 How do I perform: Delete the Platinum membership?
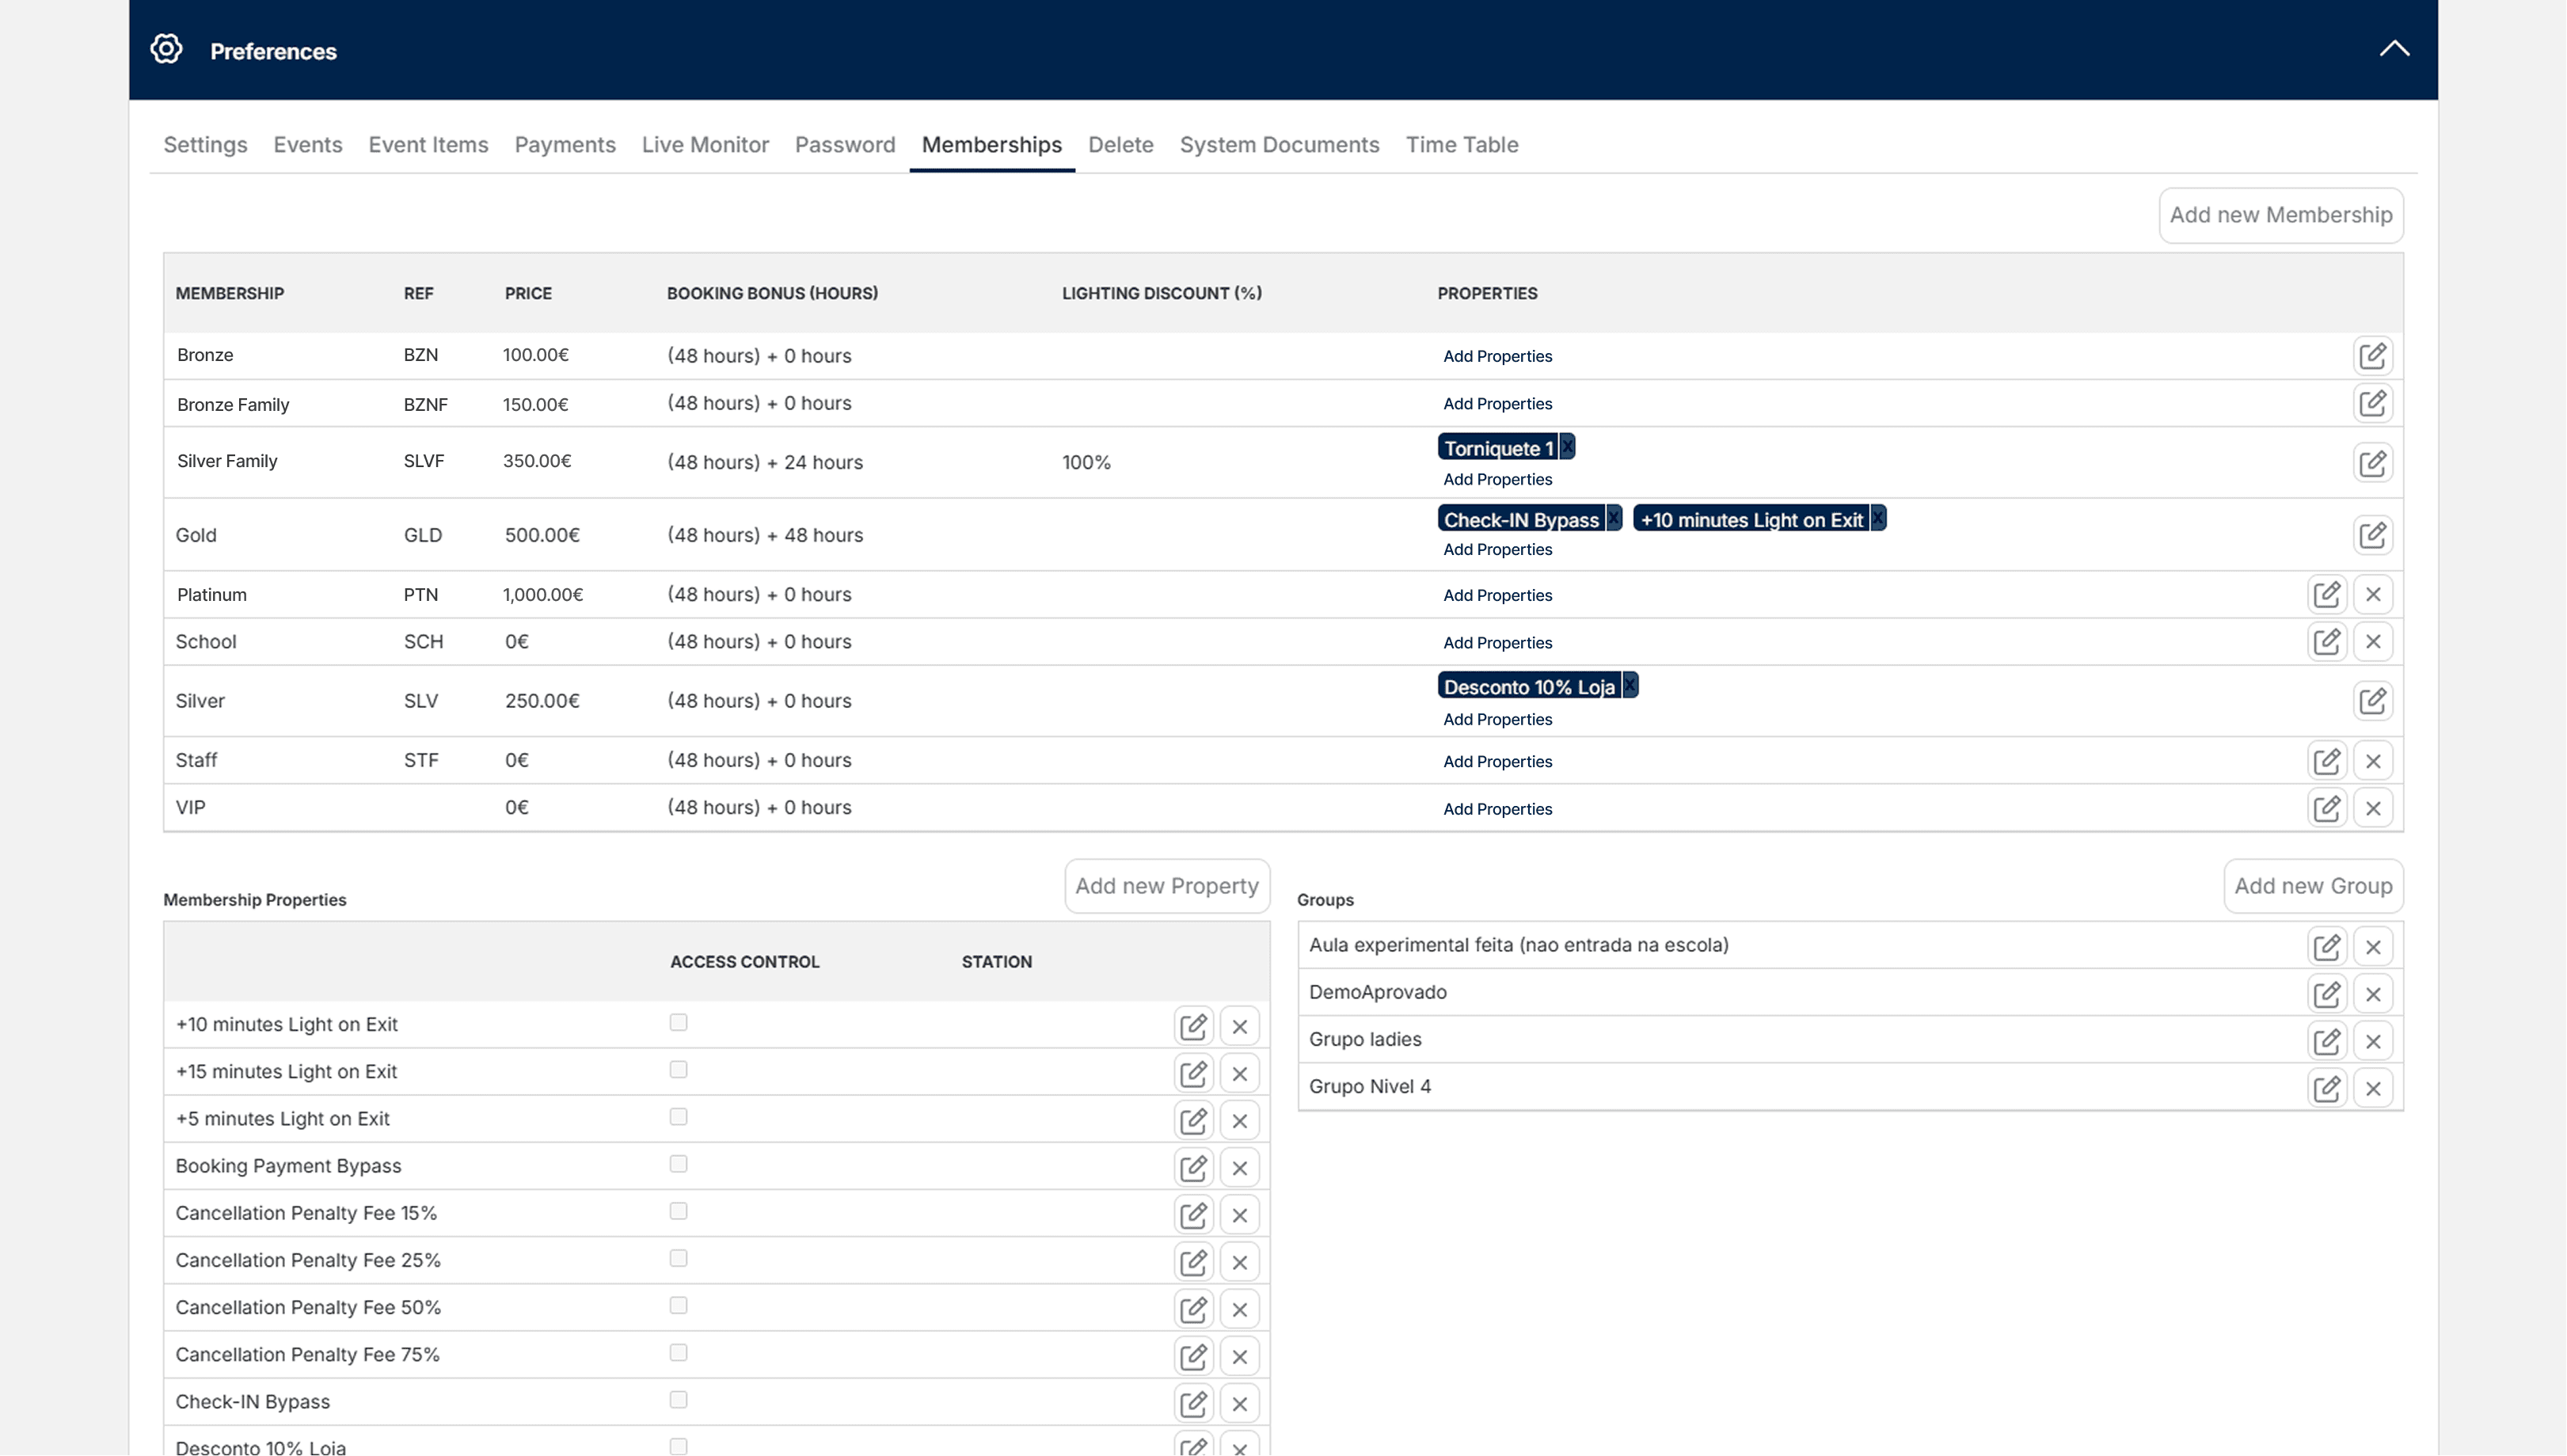(2372, 594)
